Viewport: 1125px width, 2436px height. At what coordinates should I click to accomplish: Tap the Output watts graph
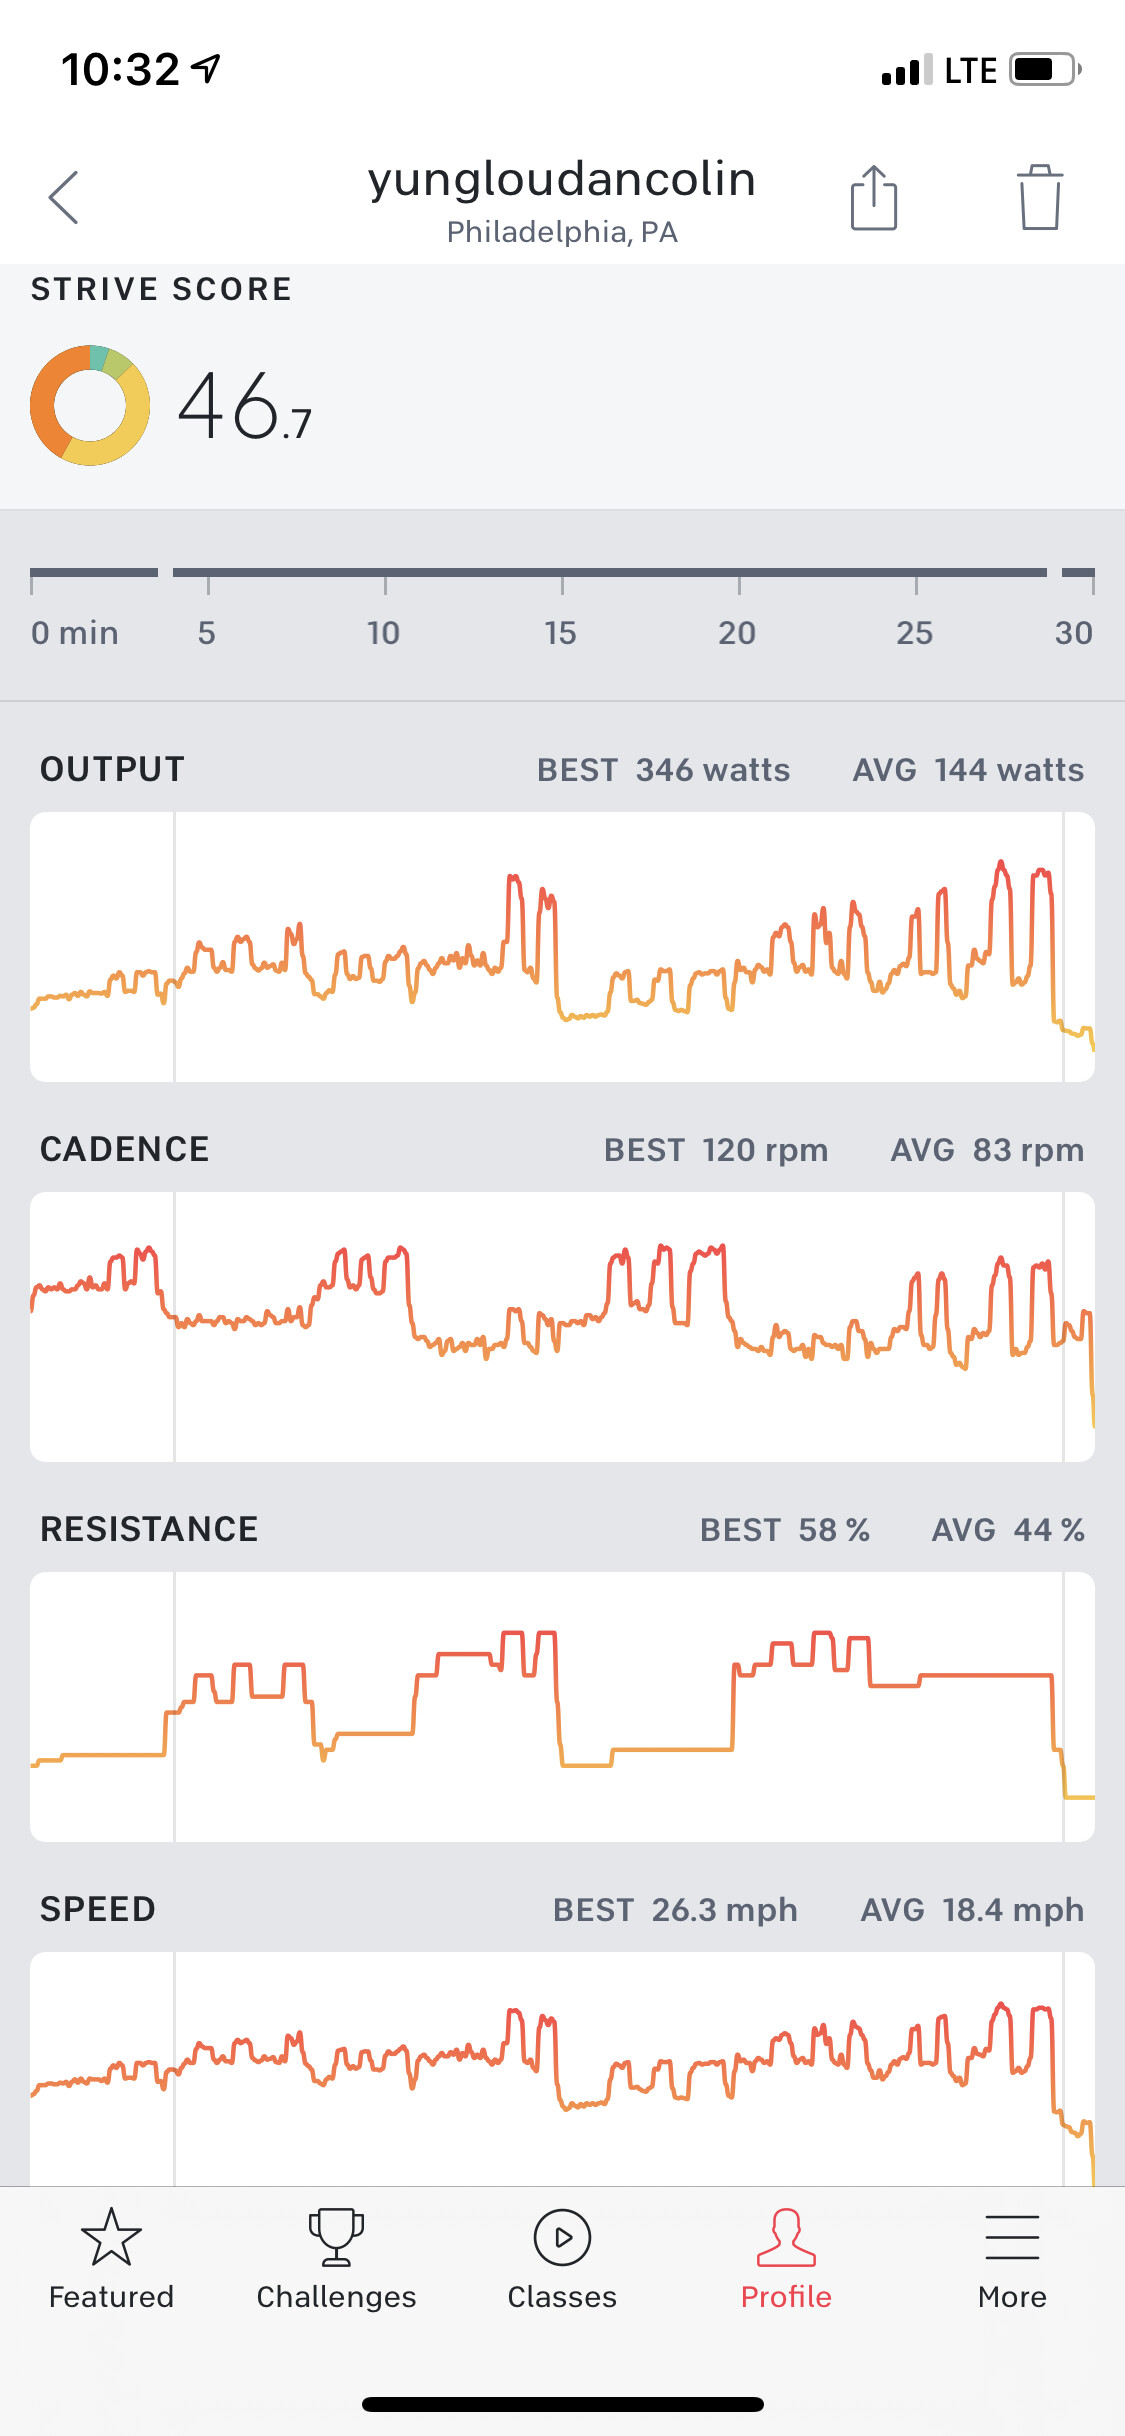(x=562, y=946)
